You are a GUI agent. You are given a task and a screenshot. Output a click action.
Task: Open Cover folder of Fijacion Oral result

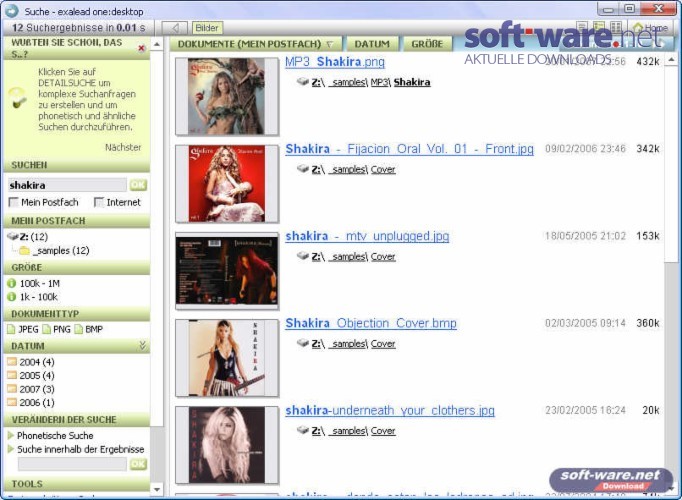coord(383,170)
